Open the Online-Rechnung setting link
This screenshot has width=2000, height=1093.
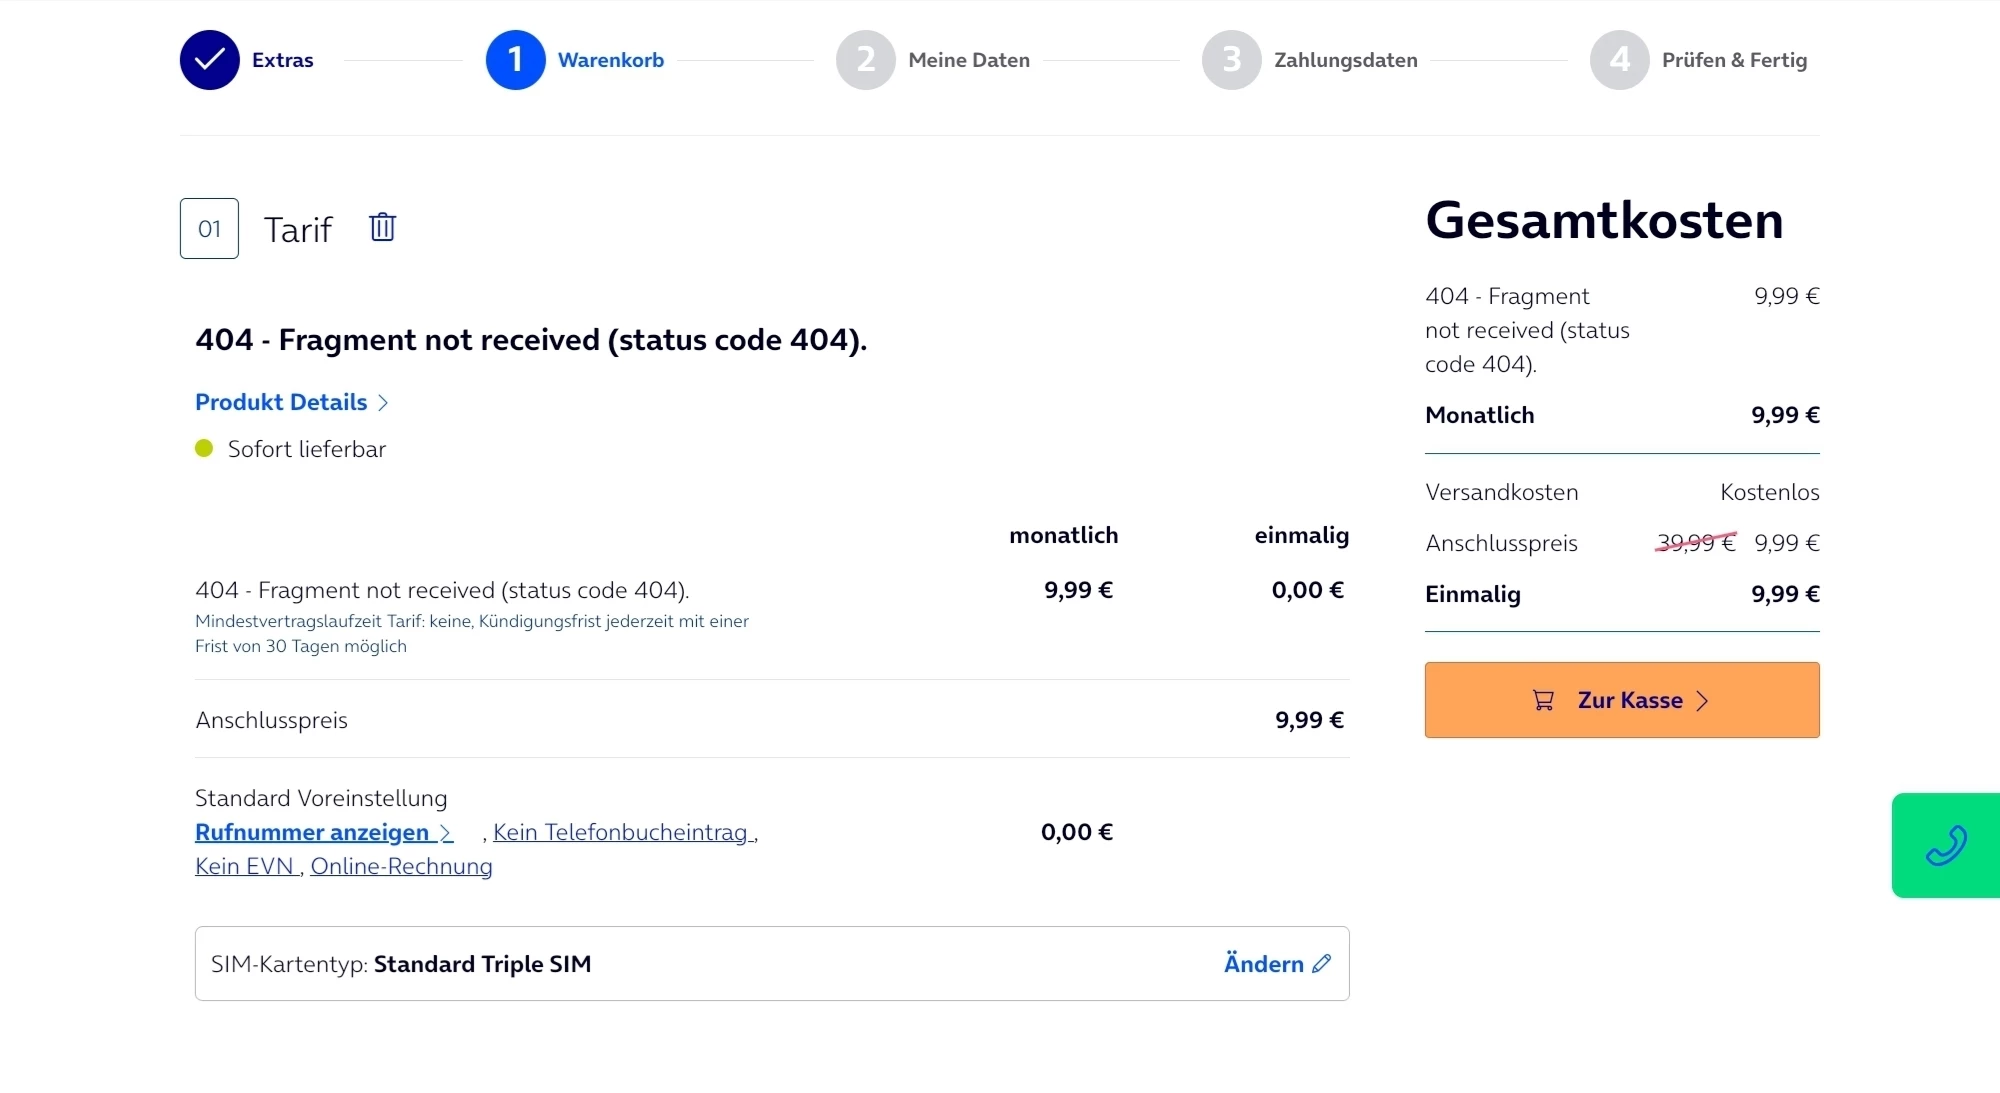401,866
